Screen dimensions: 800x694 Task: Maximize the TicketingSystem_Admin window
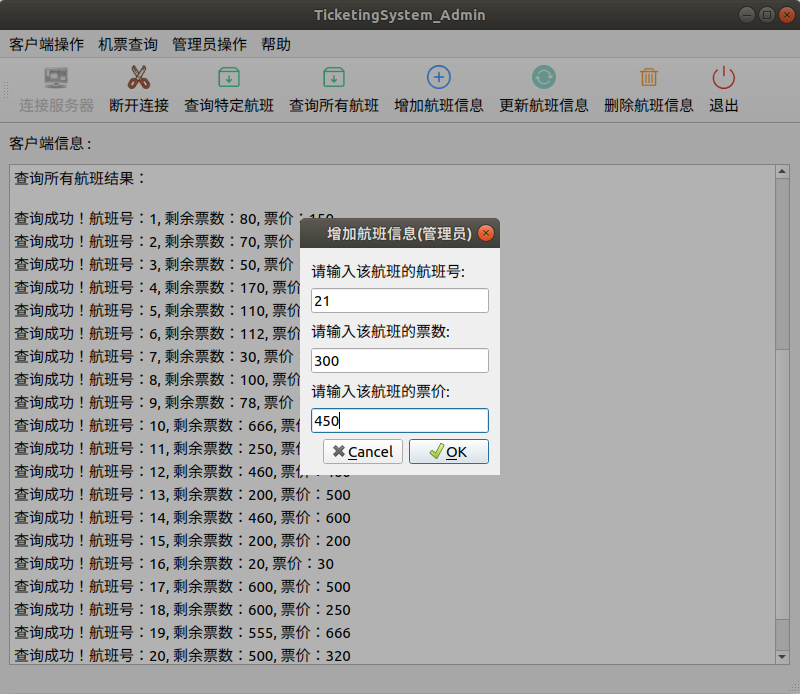(767, 15)
